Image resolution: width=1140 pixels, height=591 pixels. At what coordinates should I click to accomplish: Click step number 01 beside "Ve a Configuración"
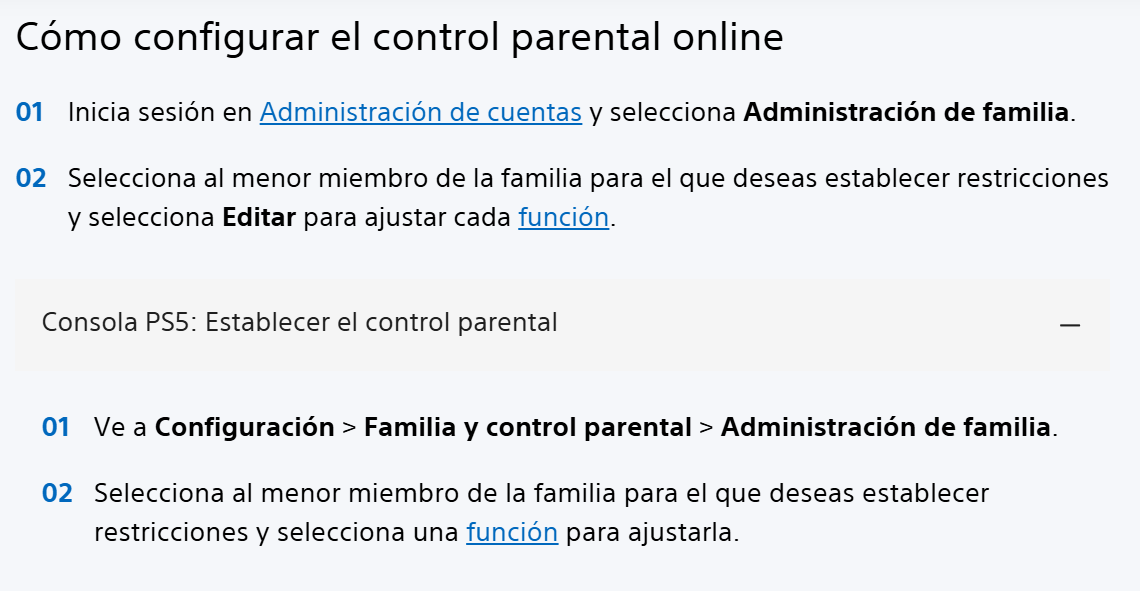56,427
